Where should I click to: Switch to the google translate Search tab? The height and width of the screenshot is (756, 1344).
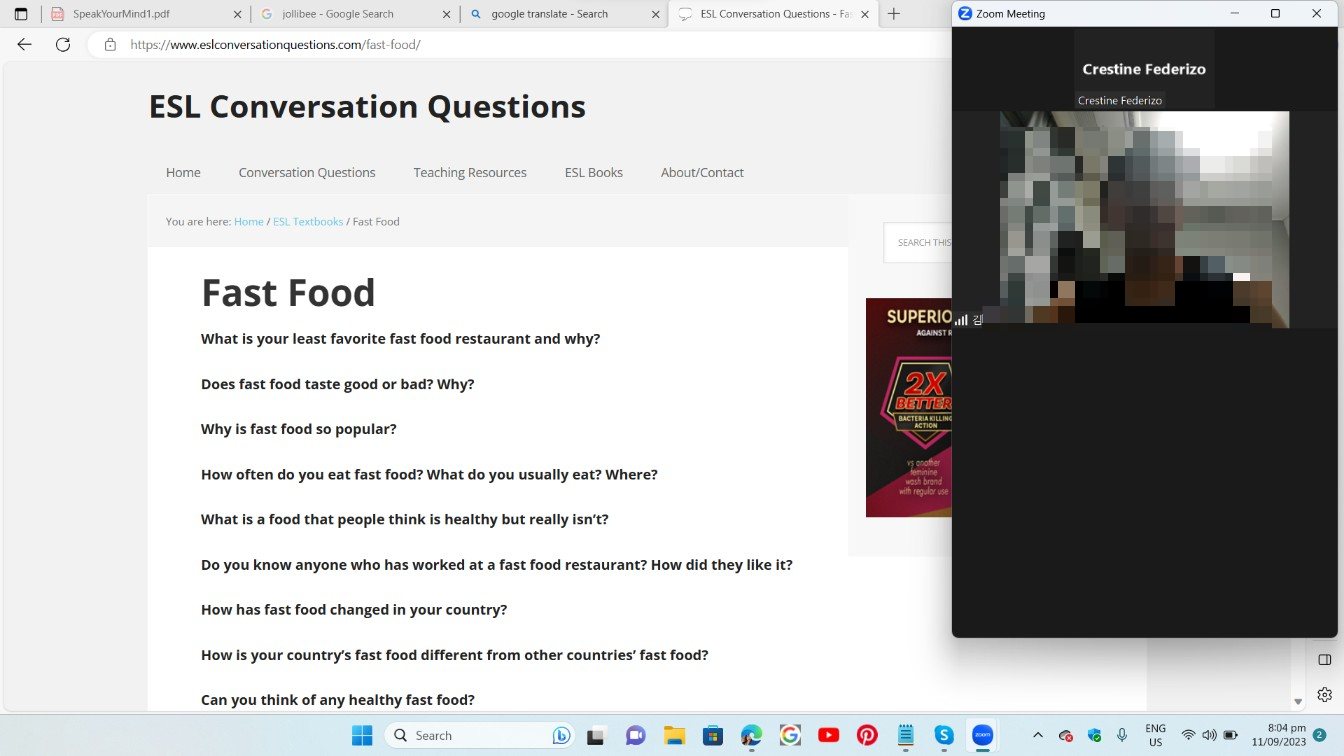[x=563, y=14]
